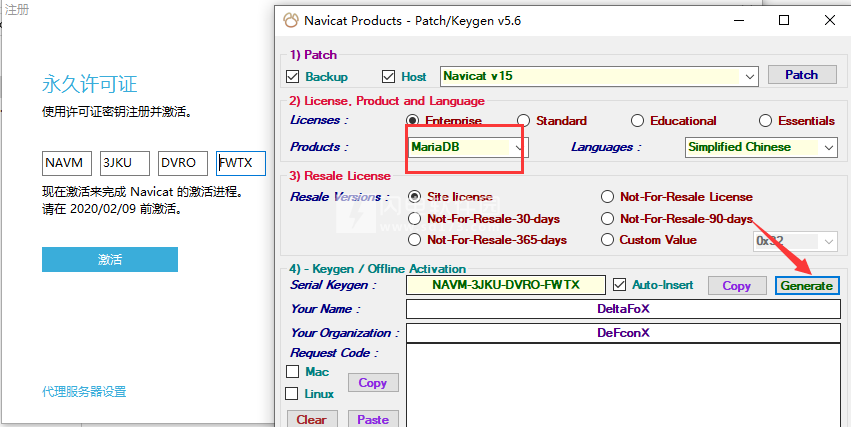The image size is (851, 427).
Task: Click inside the Request Code text area
Action: coord(623,385)
